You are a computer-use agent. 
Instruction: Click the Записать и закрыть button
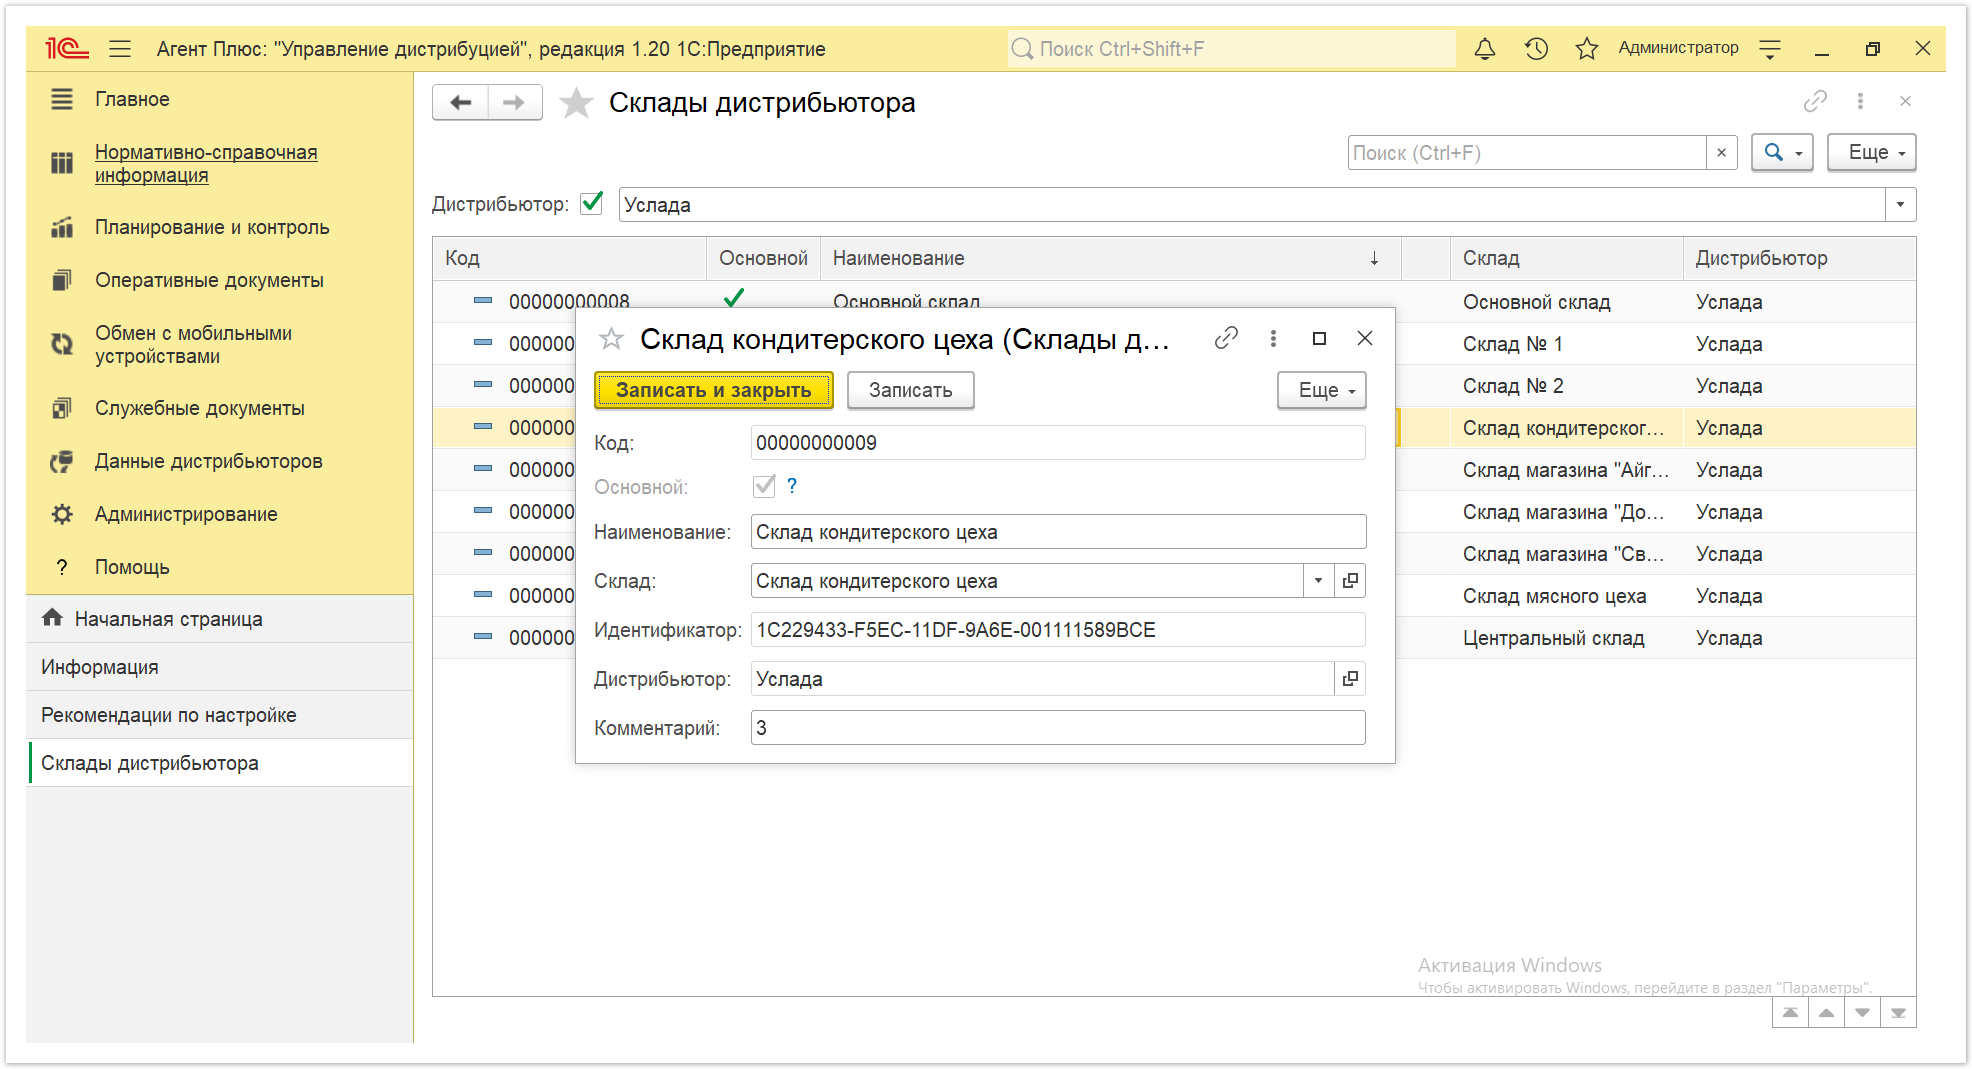(714, 390)
